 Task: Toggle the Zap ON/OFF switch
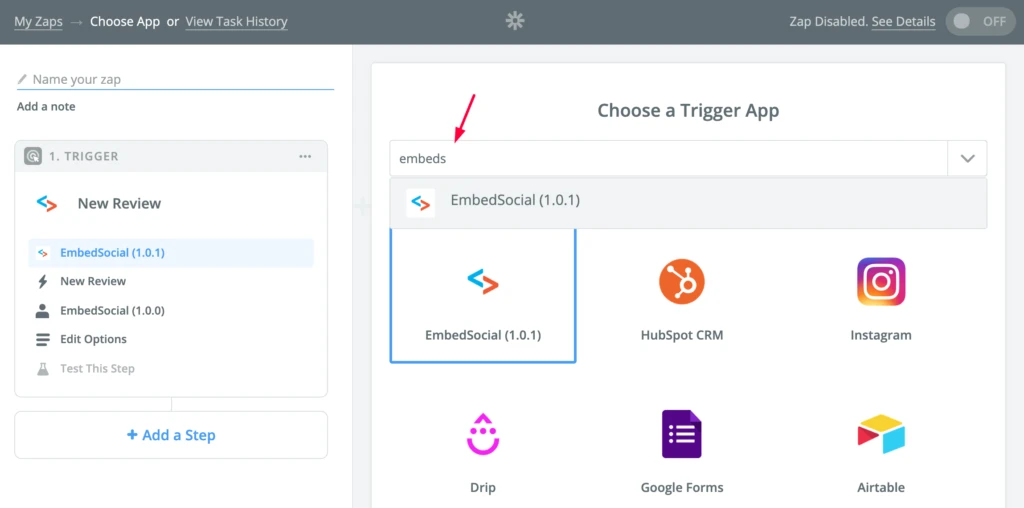click(x=980, y=22)
